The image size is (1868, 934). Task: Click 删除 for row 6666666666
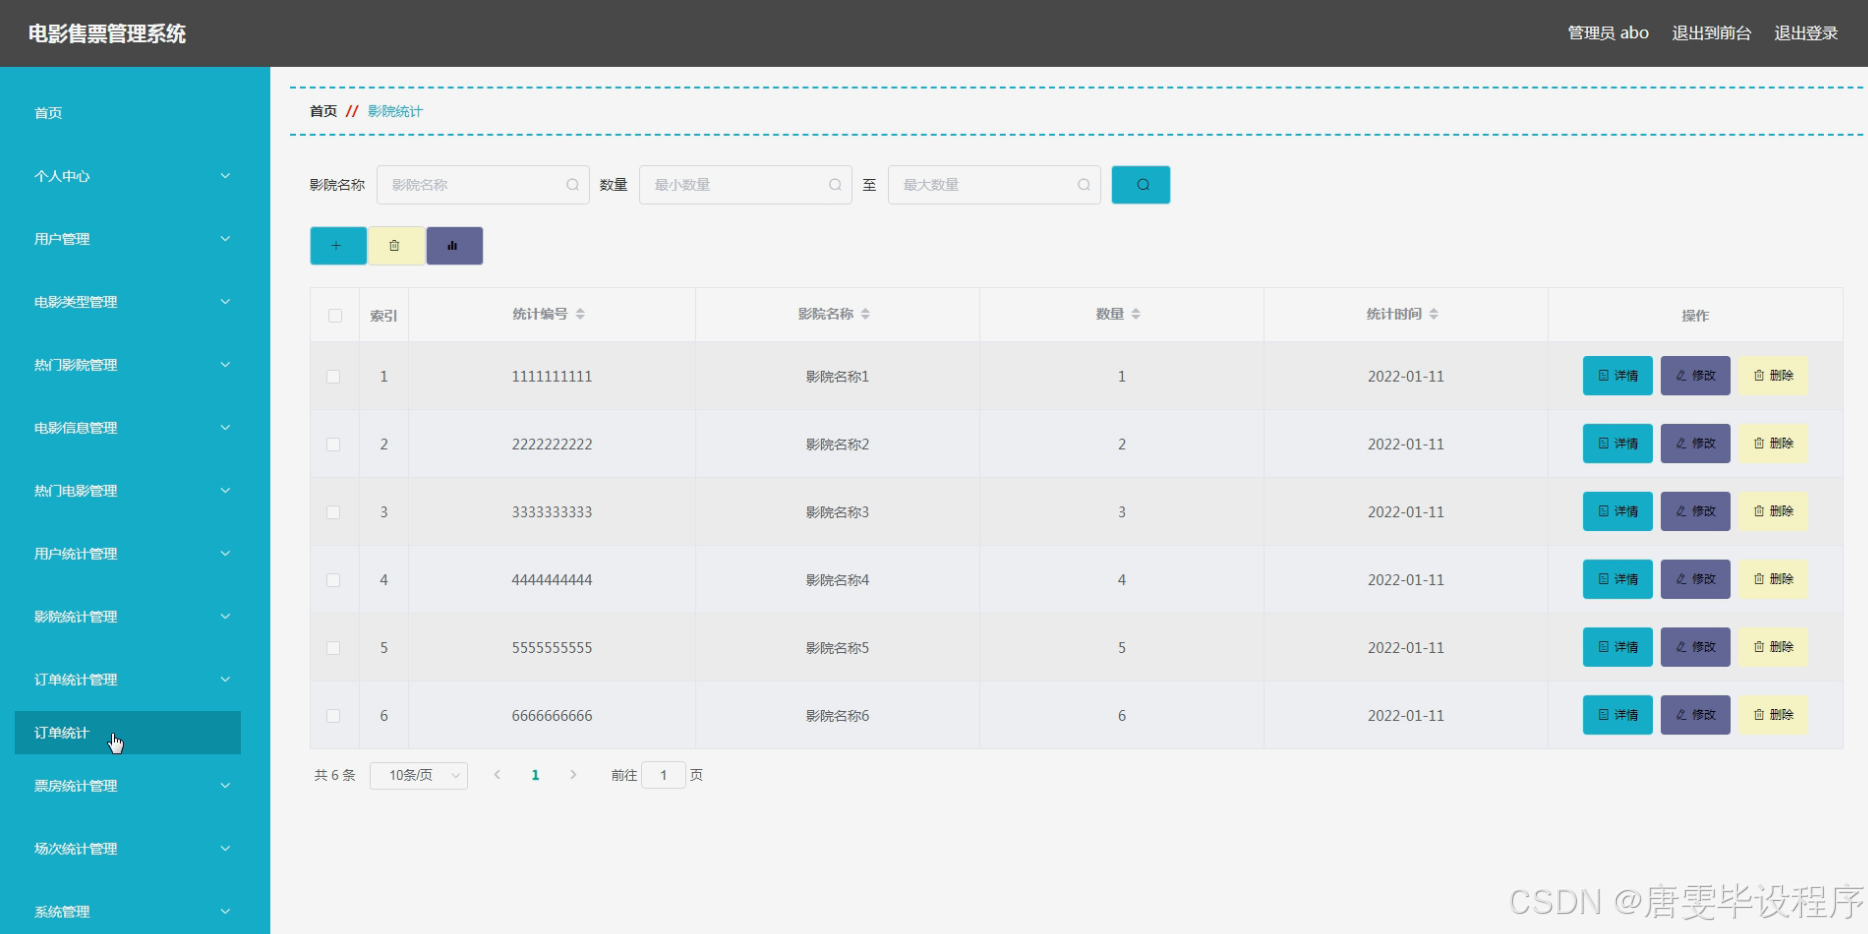click(x=1773, y=716)
